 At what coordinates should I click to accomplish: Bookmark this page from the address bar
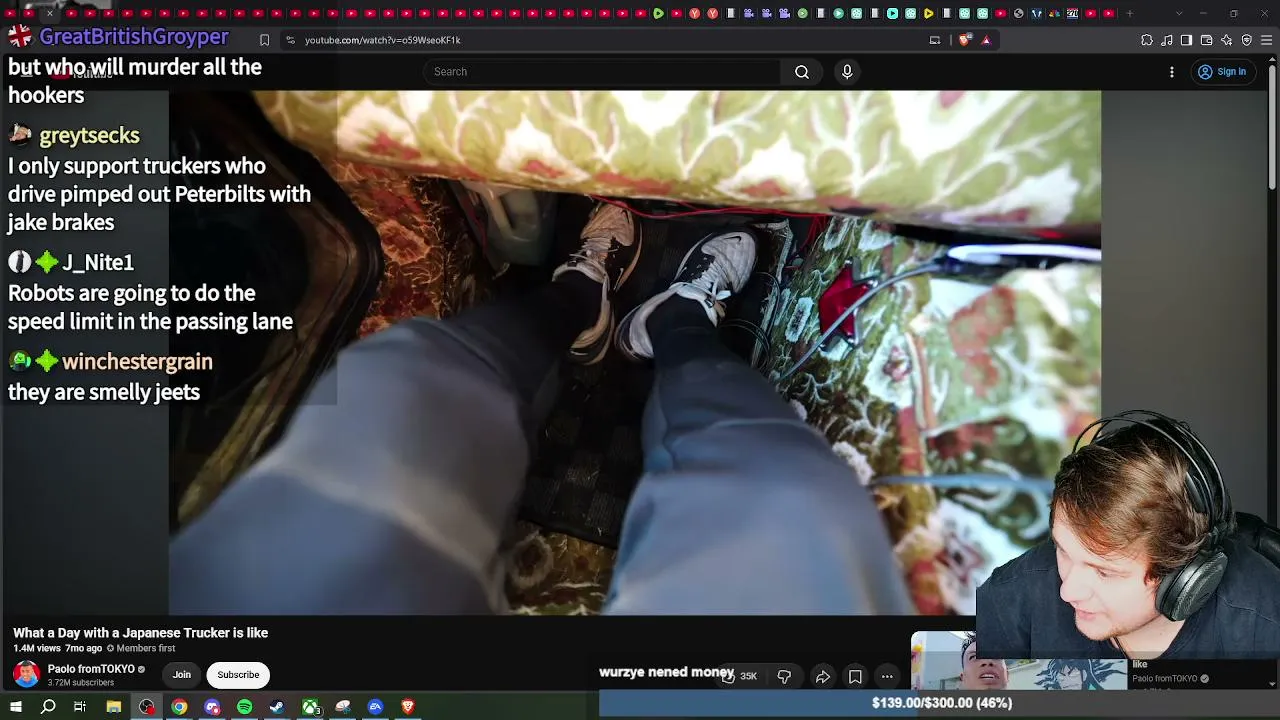click(264, 40)
